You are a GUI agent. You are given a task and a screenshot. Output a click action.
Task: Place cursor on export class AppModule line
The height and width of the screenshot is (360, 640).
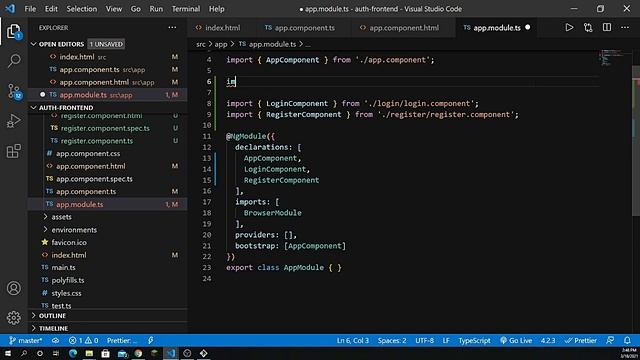(x=284, y=268)
